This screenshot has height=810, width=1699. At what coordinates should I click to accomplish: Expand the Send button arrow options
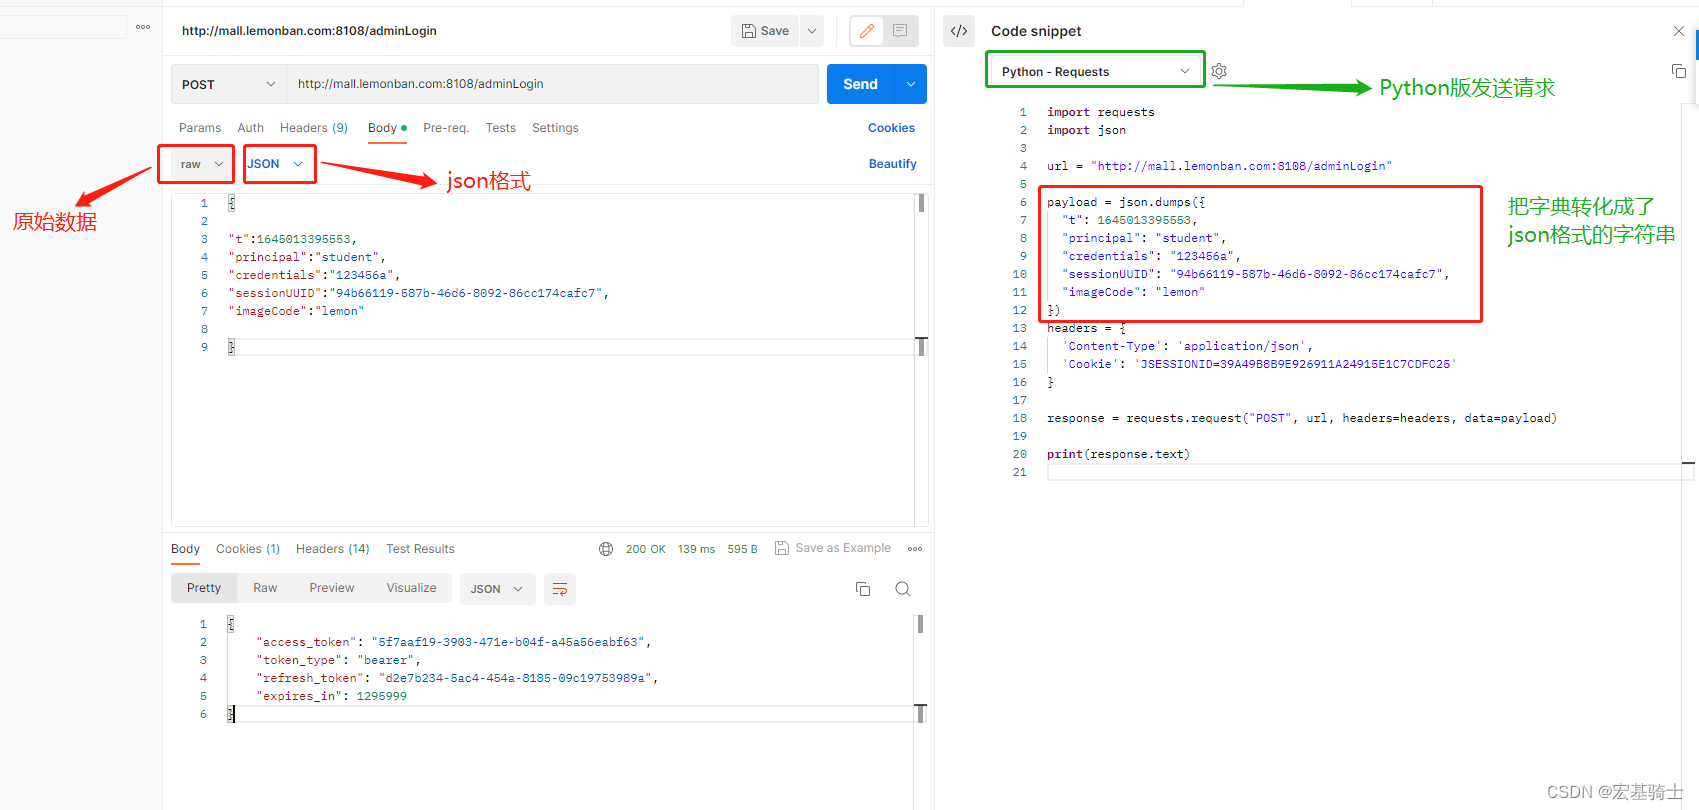pos(911,84)
